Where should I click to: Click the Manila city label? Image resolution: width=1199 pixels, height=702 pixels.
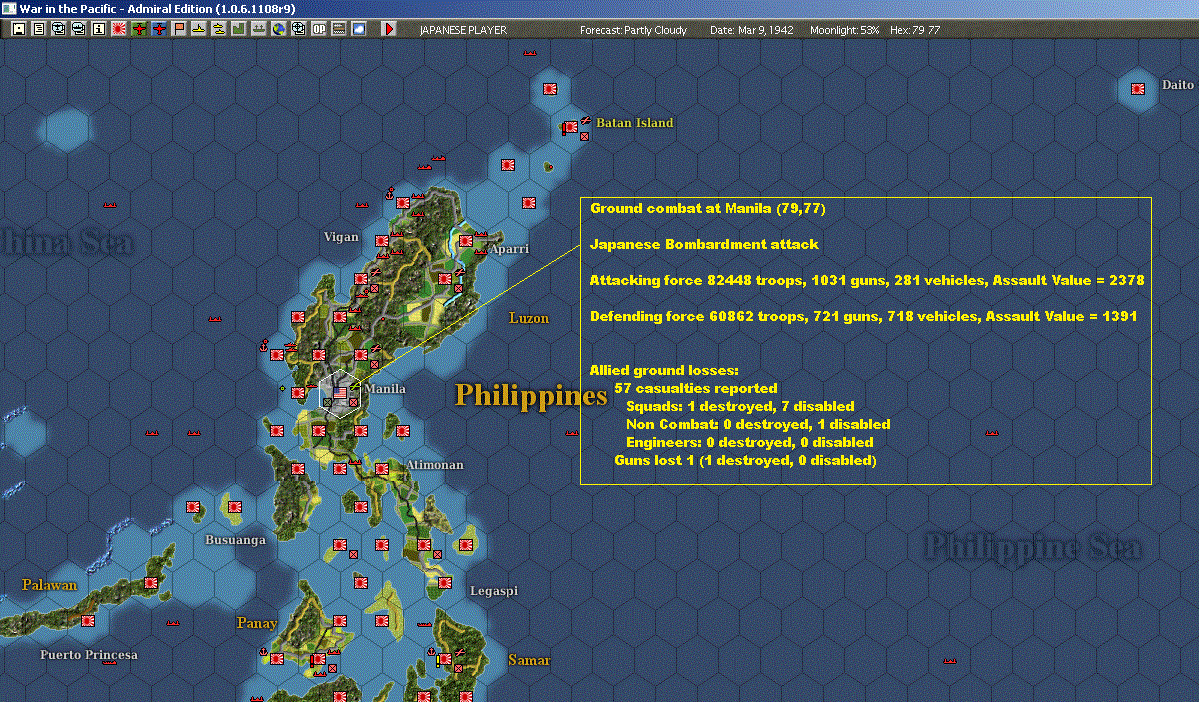coord(385,388)
